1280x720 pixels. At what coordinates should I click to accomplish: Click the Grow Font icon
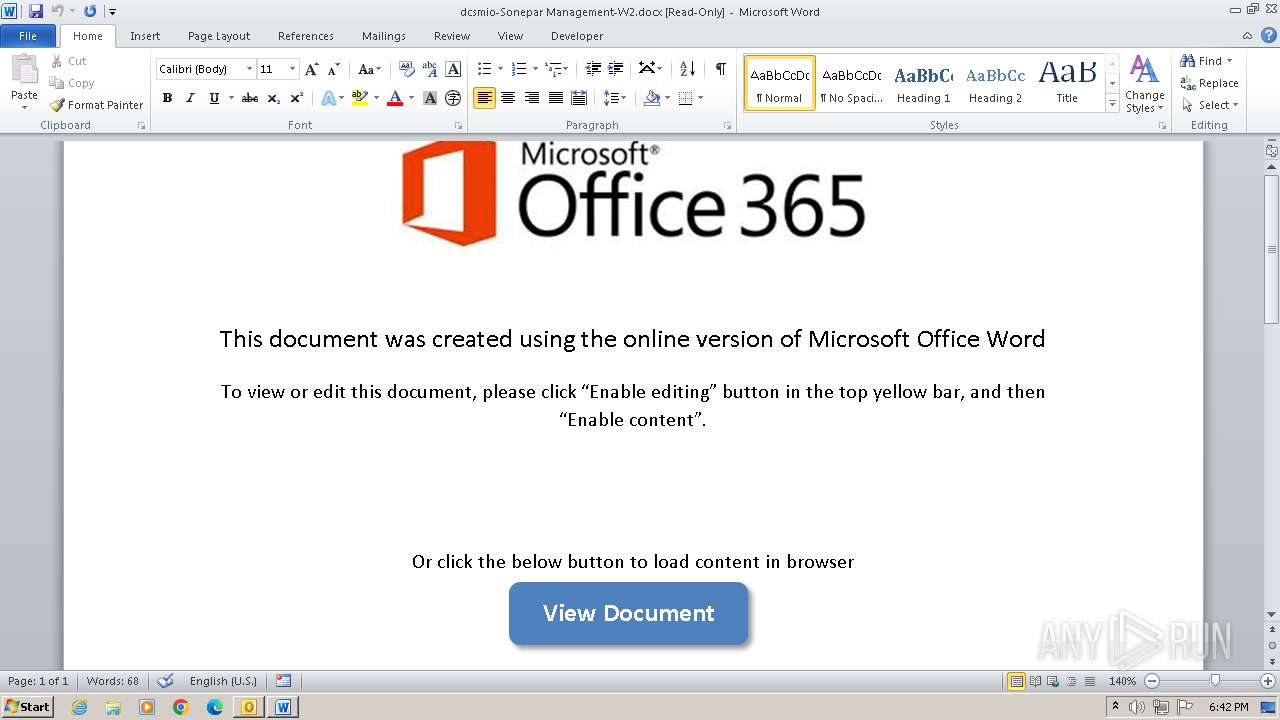(312, 69)
